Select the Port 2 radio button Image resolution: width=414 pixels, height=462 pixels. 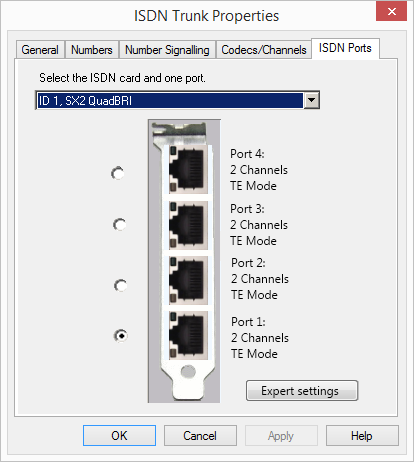(x=120, y=285)
